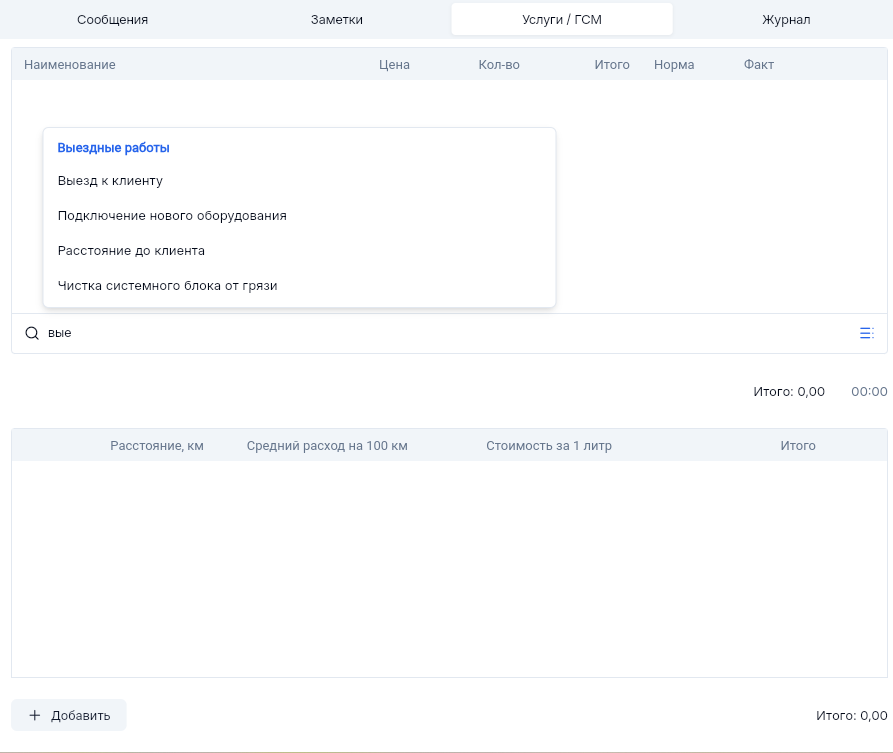Click the Норма column header
Viewport: 893px width, 753px height.
coord(674,65)
